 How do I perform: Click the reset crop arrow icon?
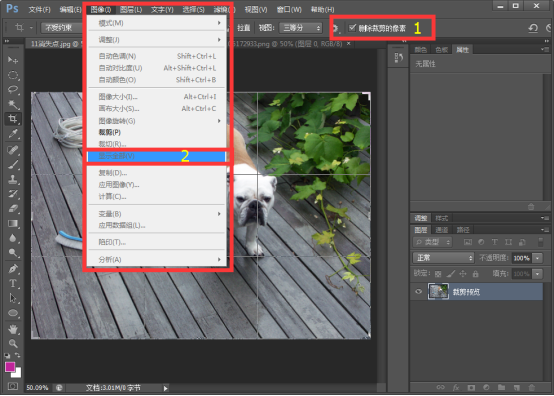tap(533, 28)
